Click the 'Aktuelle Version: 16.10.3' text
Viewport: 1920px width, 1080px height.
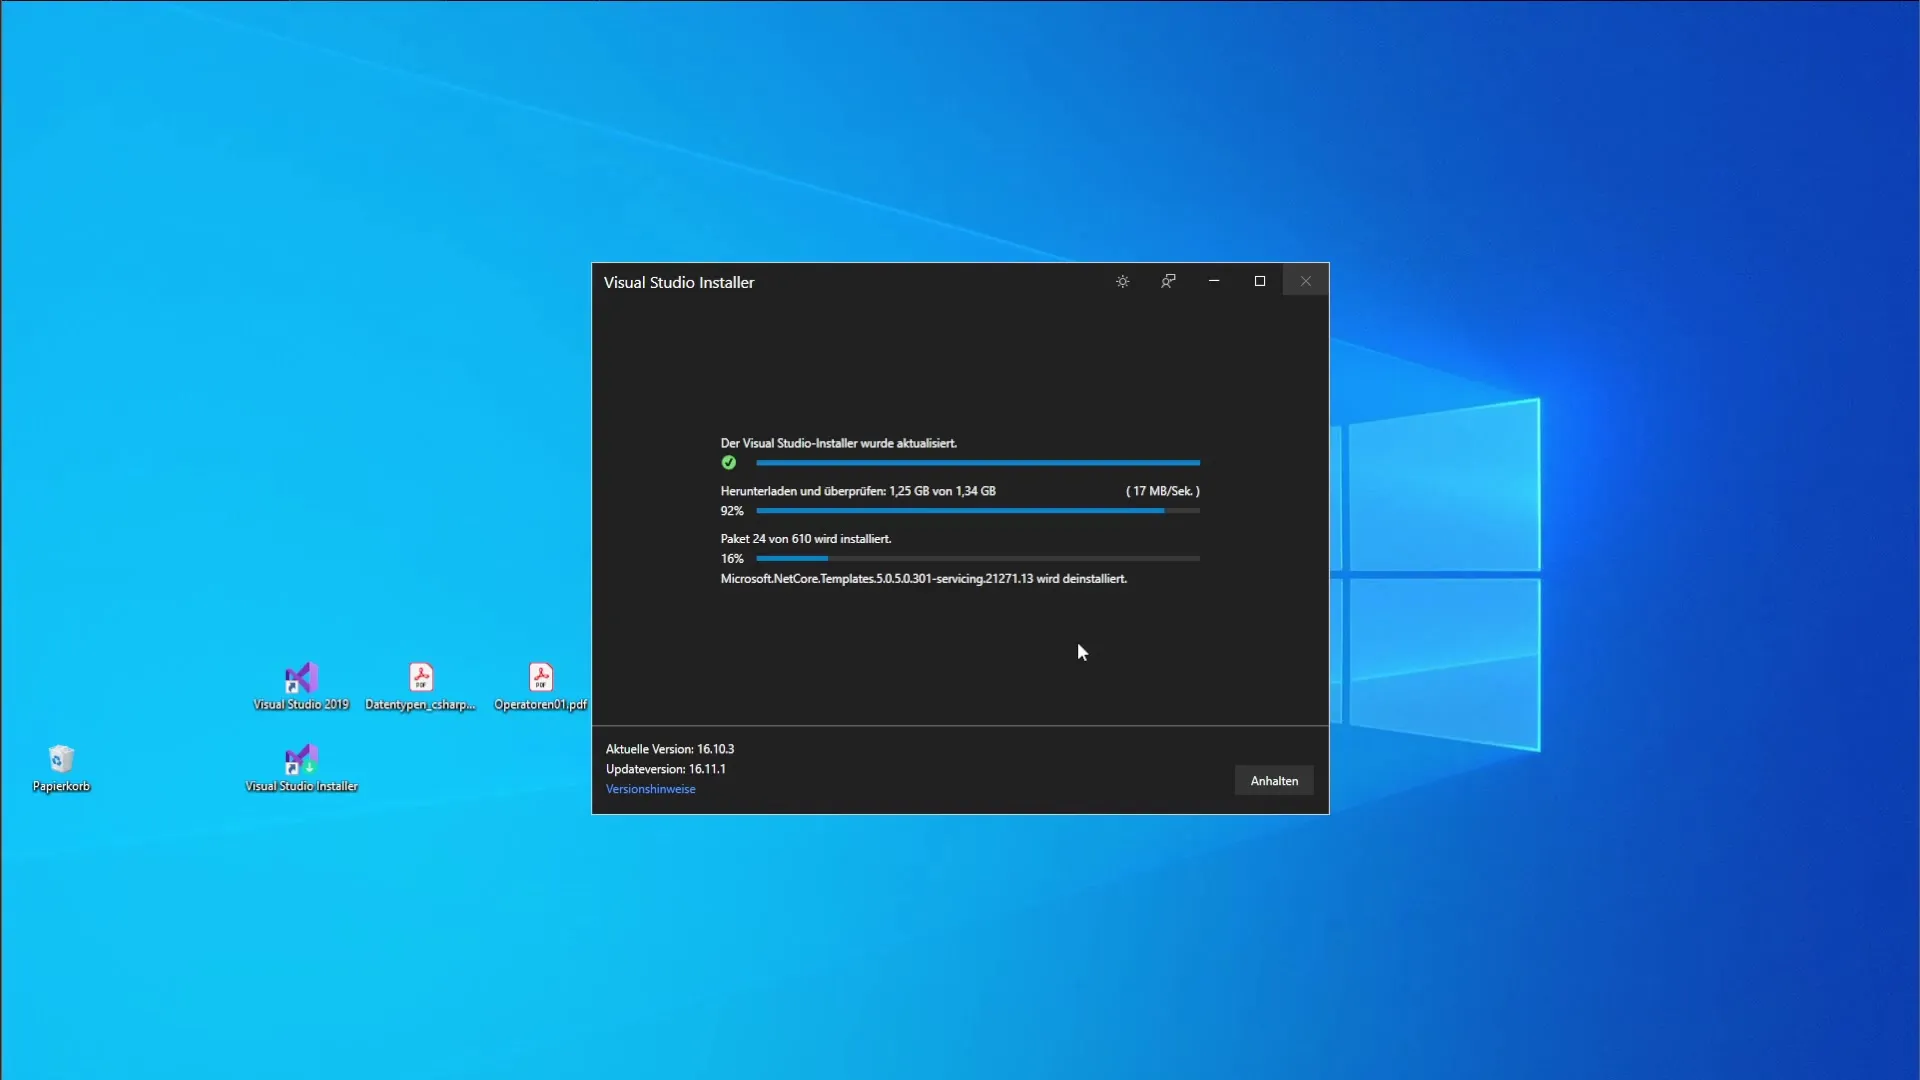click(670, 749)
